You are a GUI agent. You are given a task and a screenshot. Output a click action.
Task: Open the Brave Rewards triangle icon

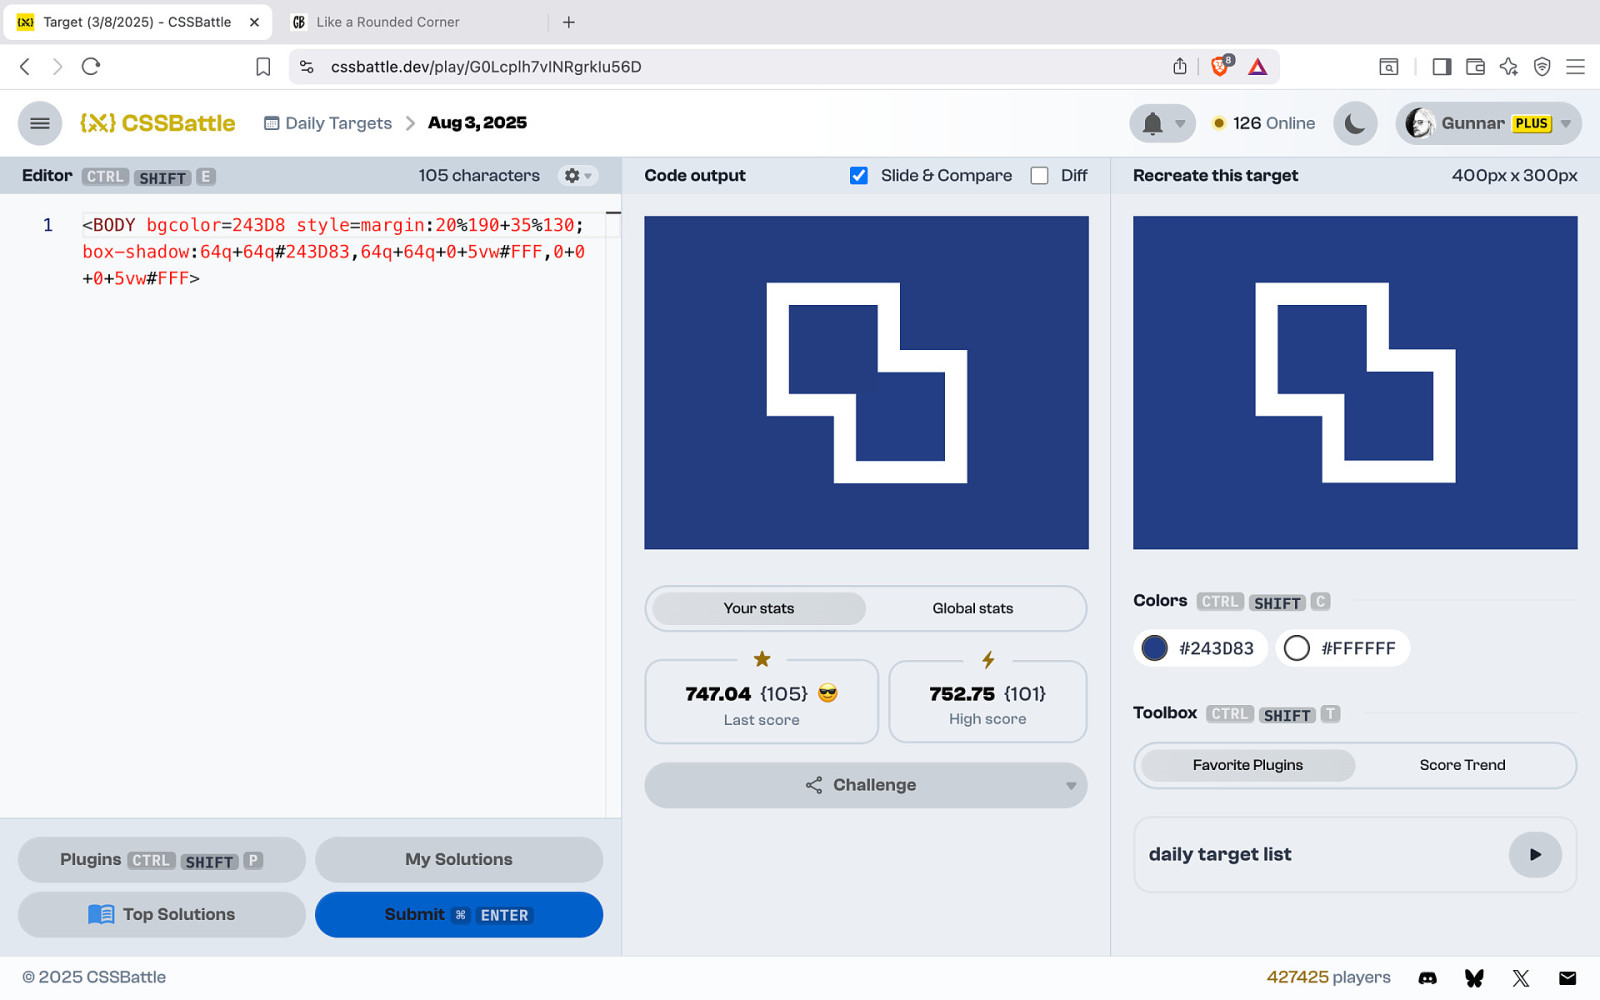pos(1258,67)
